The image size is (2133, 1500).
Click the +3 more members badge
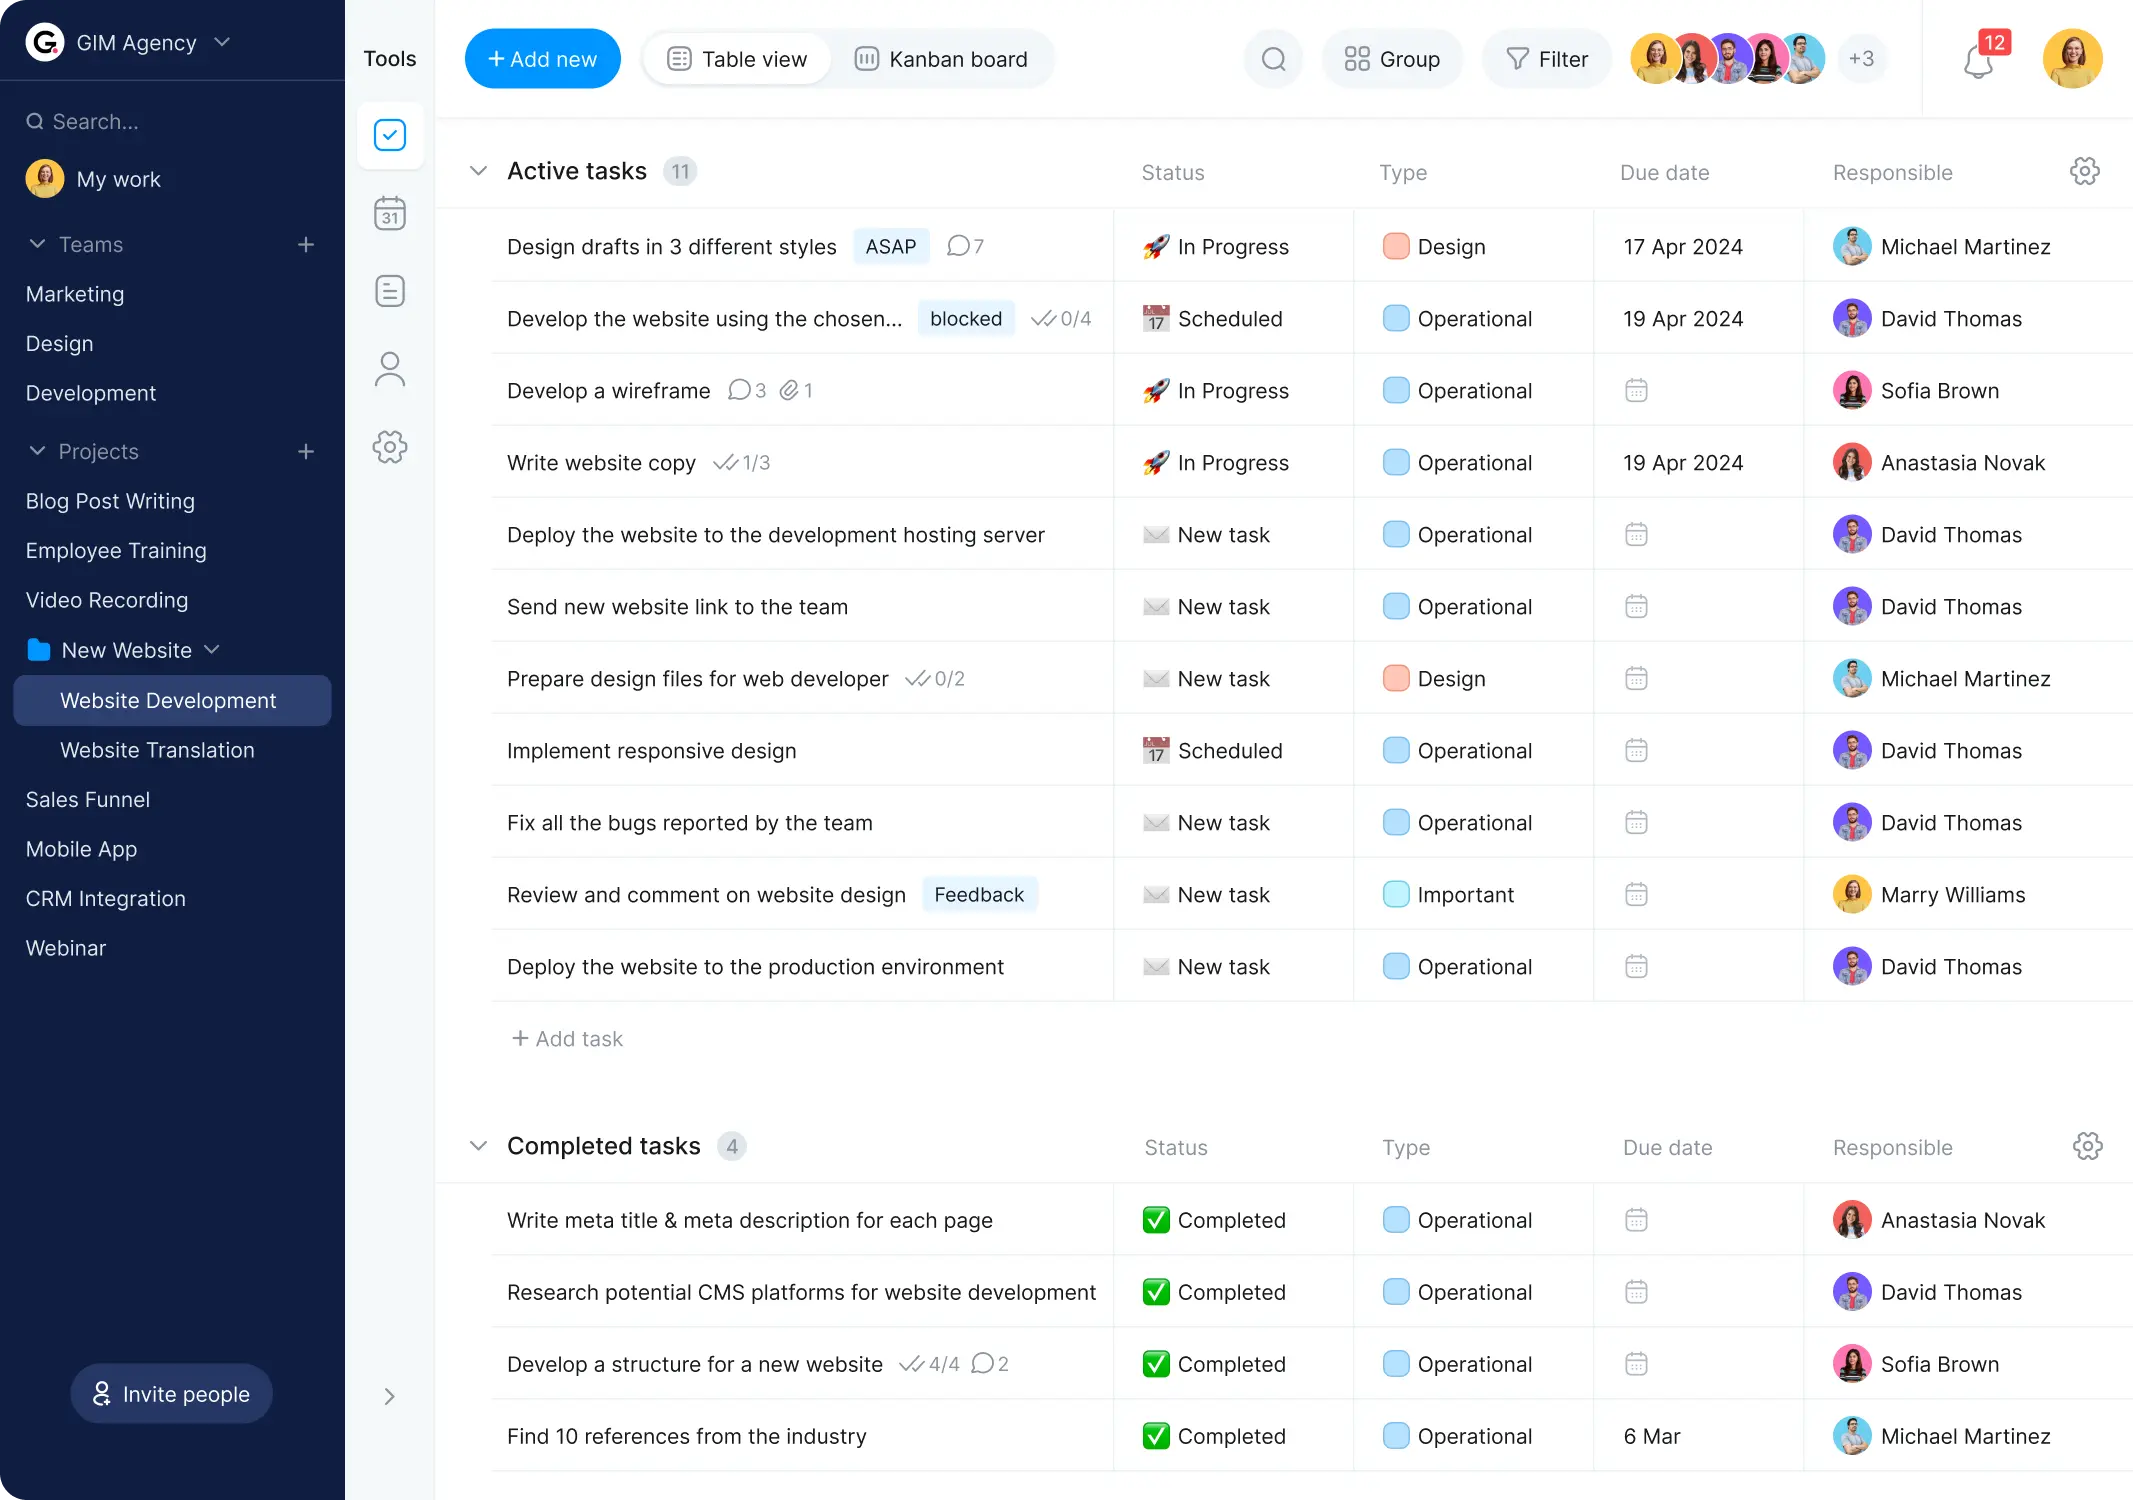click(x=1861, y=59)
